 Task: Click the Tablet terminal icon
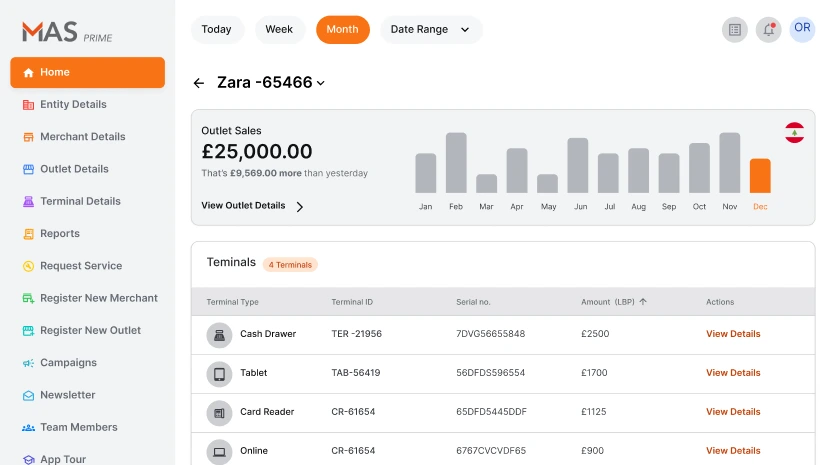coord(219,373)
